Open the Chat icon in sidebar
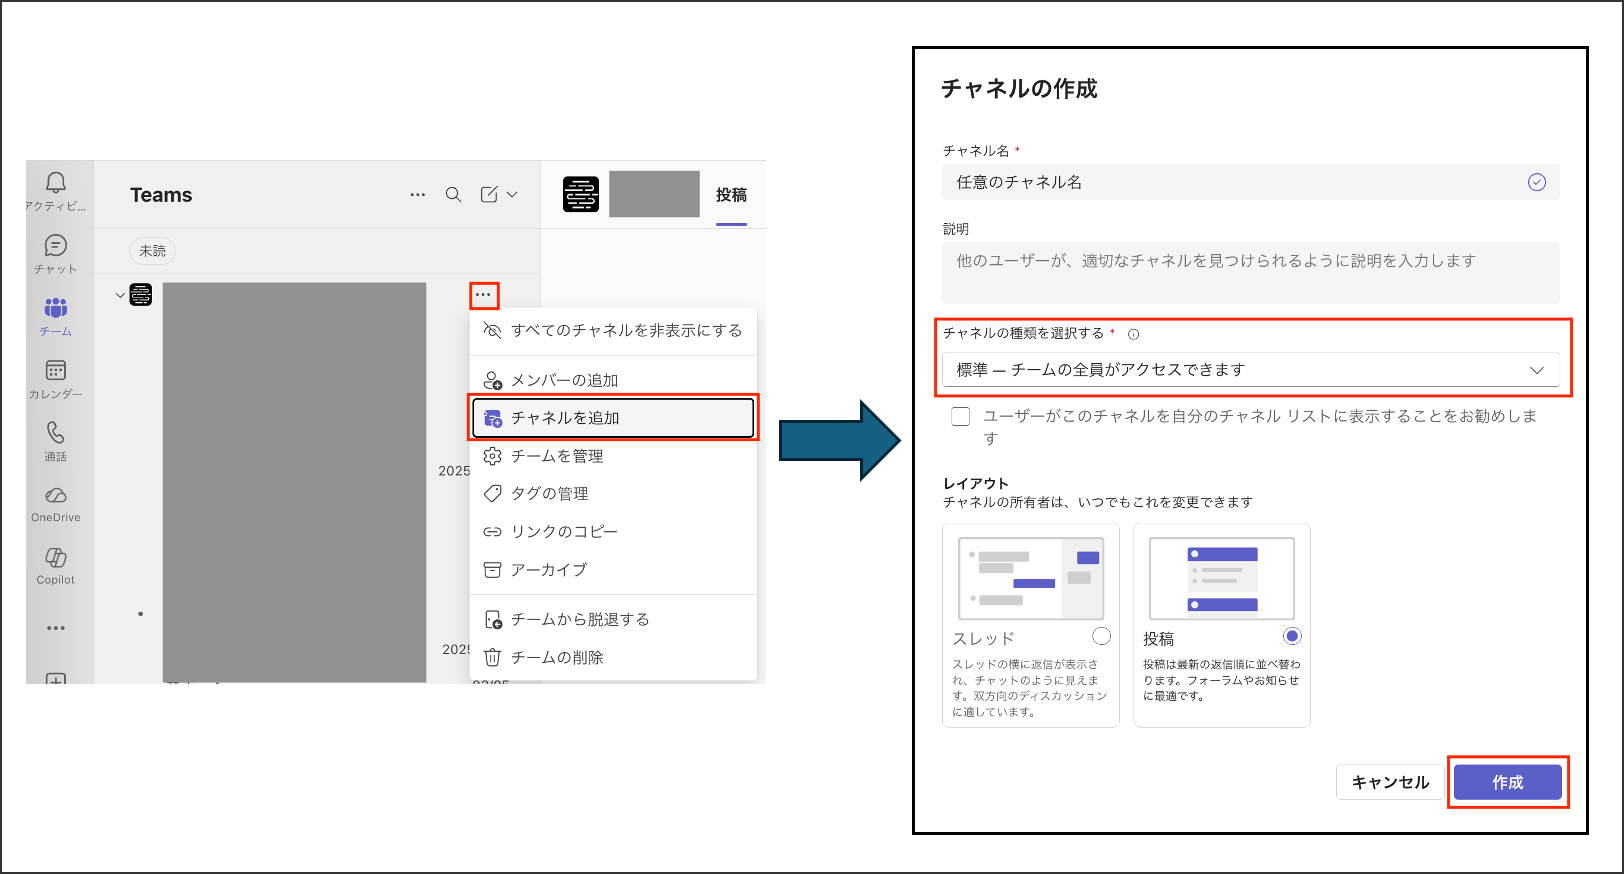The width and height of the screenshot is (1624, 874). pyautogui.click(x=56, y=246)
